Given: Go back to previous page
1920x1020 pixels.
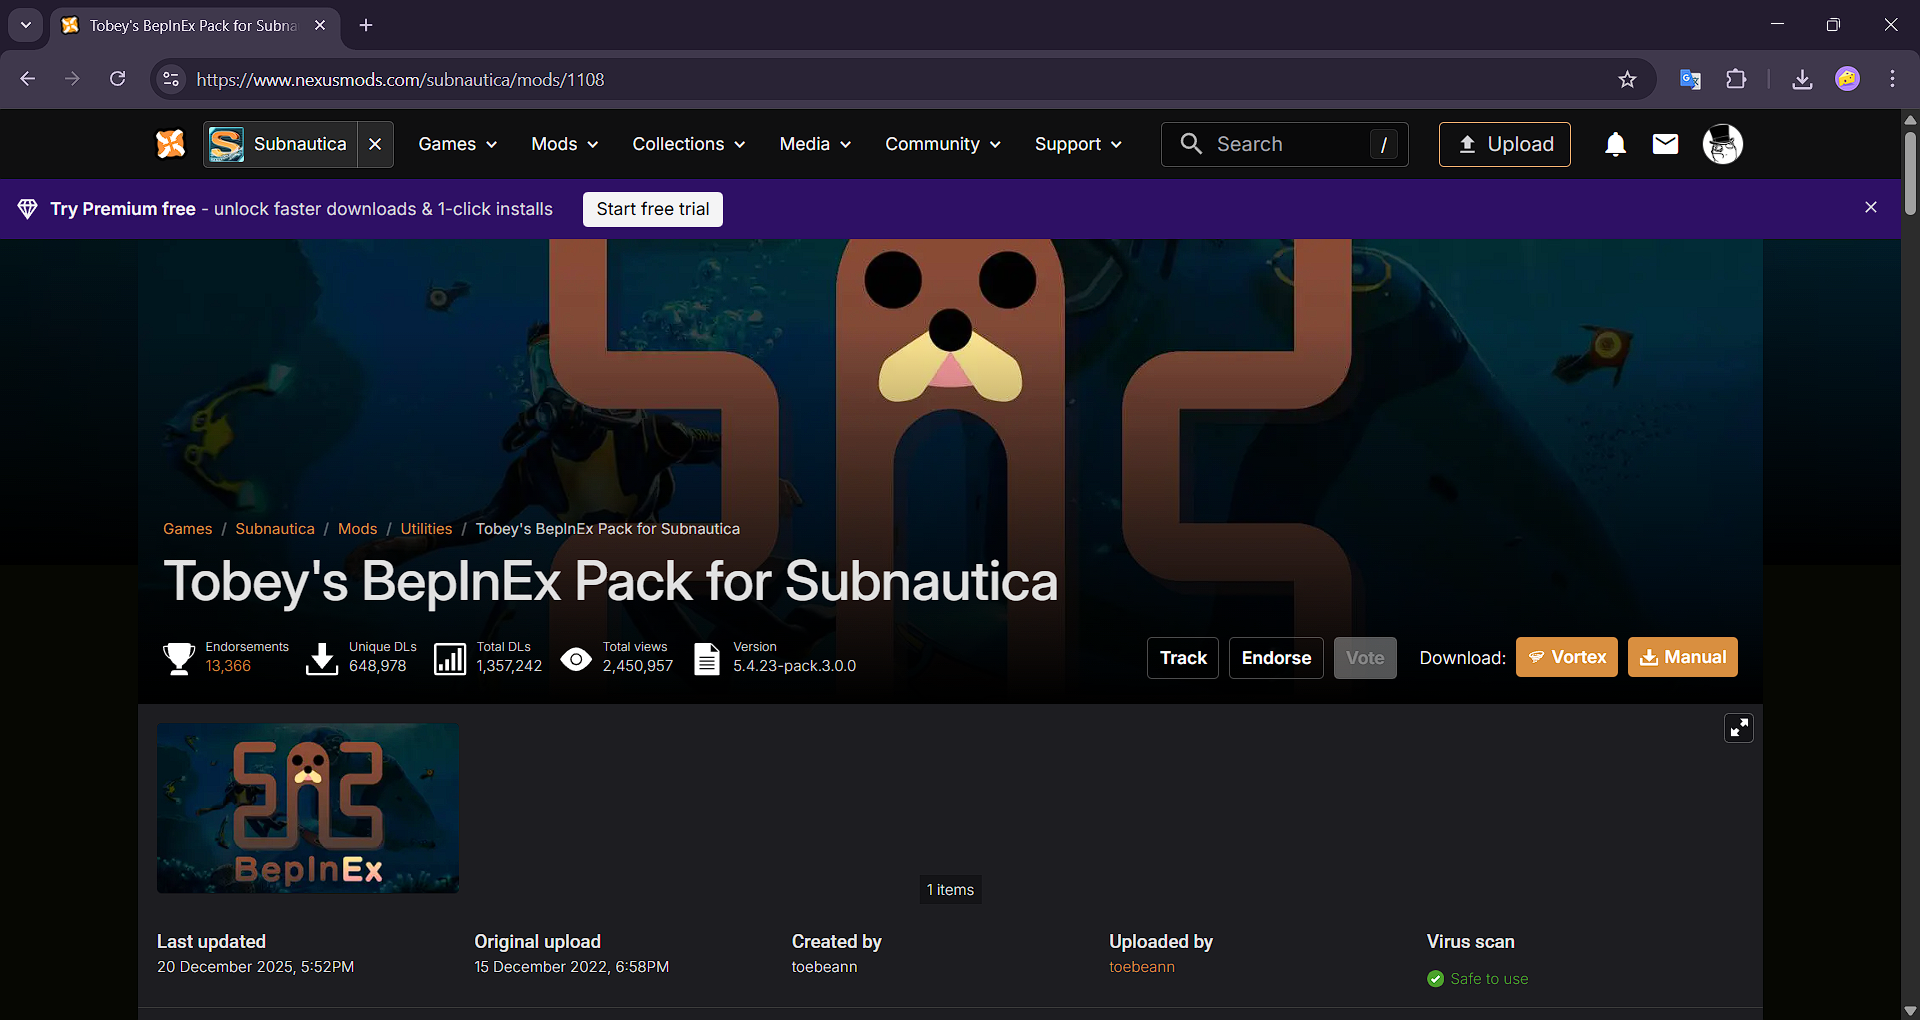Looking at the screenshot, I should tap(28, 79).
